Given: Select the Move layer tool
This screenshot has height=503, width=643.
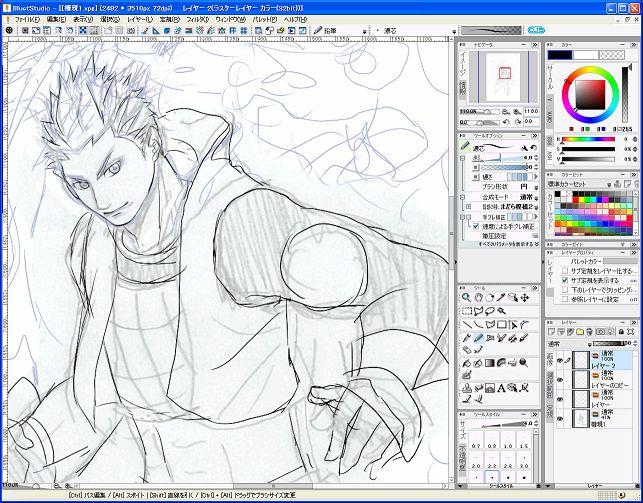Looking at the screenshot, I should [x=522, y=297].
